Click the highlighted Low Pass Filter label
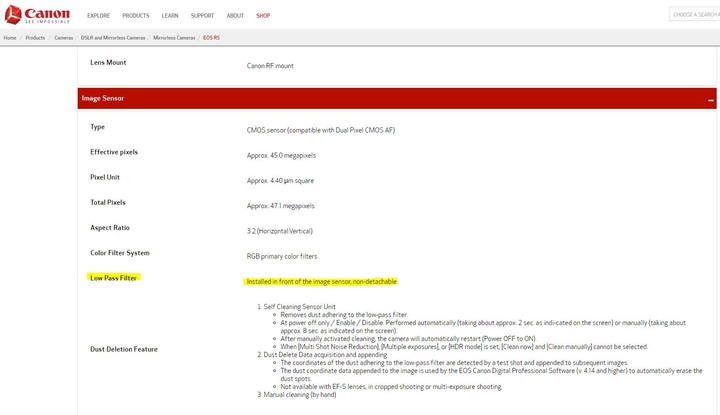This screenshot has height=415, width=720. (x=113, y=278)
